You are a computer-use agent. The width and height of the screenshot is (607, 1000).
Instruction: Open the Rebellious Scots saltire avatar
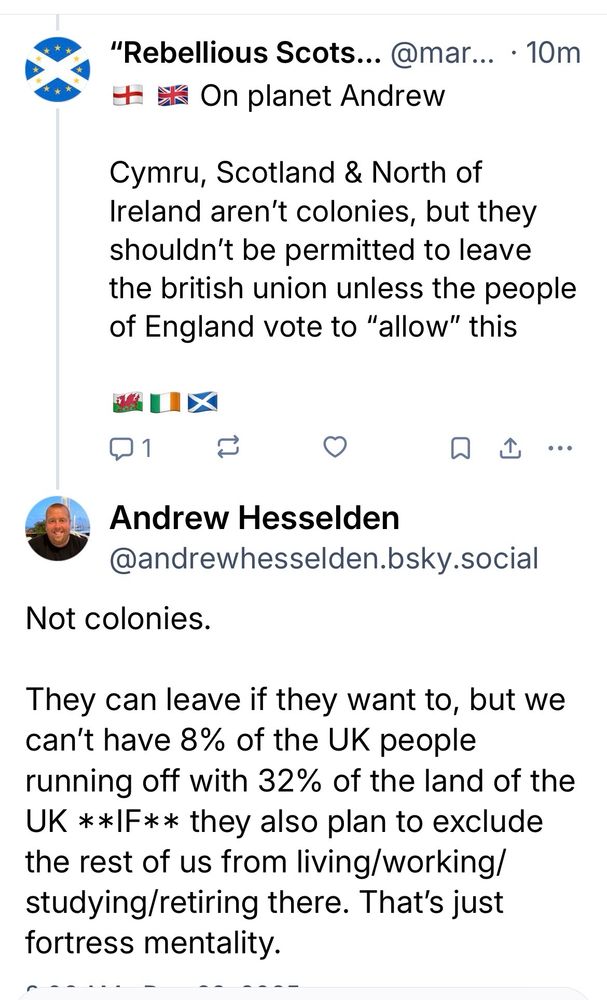click(57, 67)
